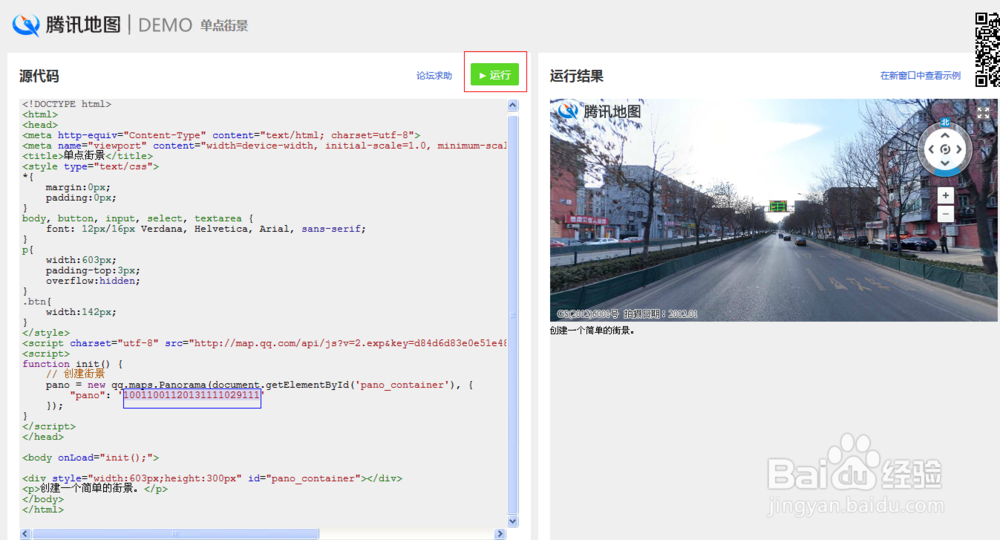The width and height of the screenshot is (1000, 540).
Task: Click the compass center reset icon
Action: coord(945,149)
